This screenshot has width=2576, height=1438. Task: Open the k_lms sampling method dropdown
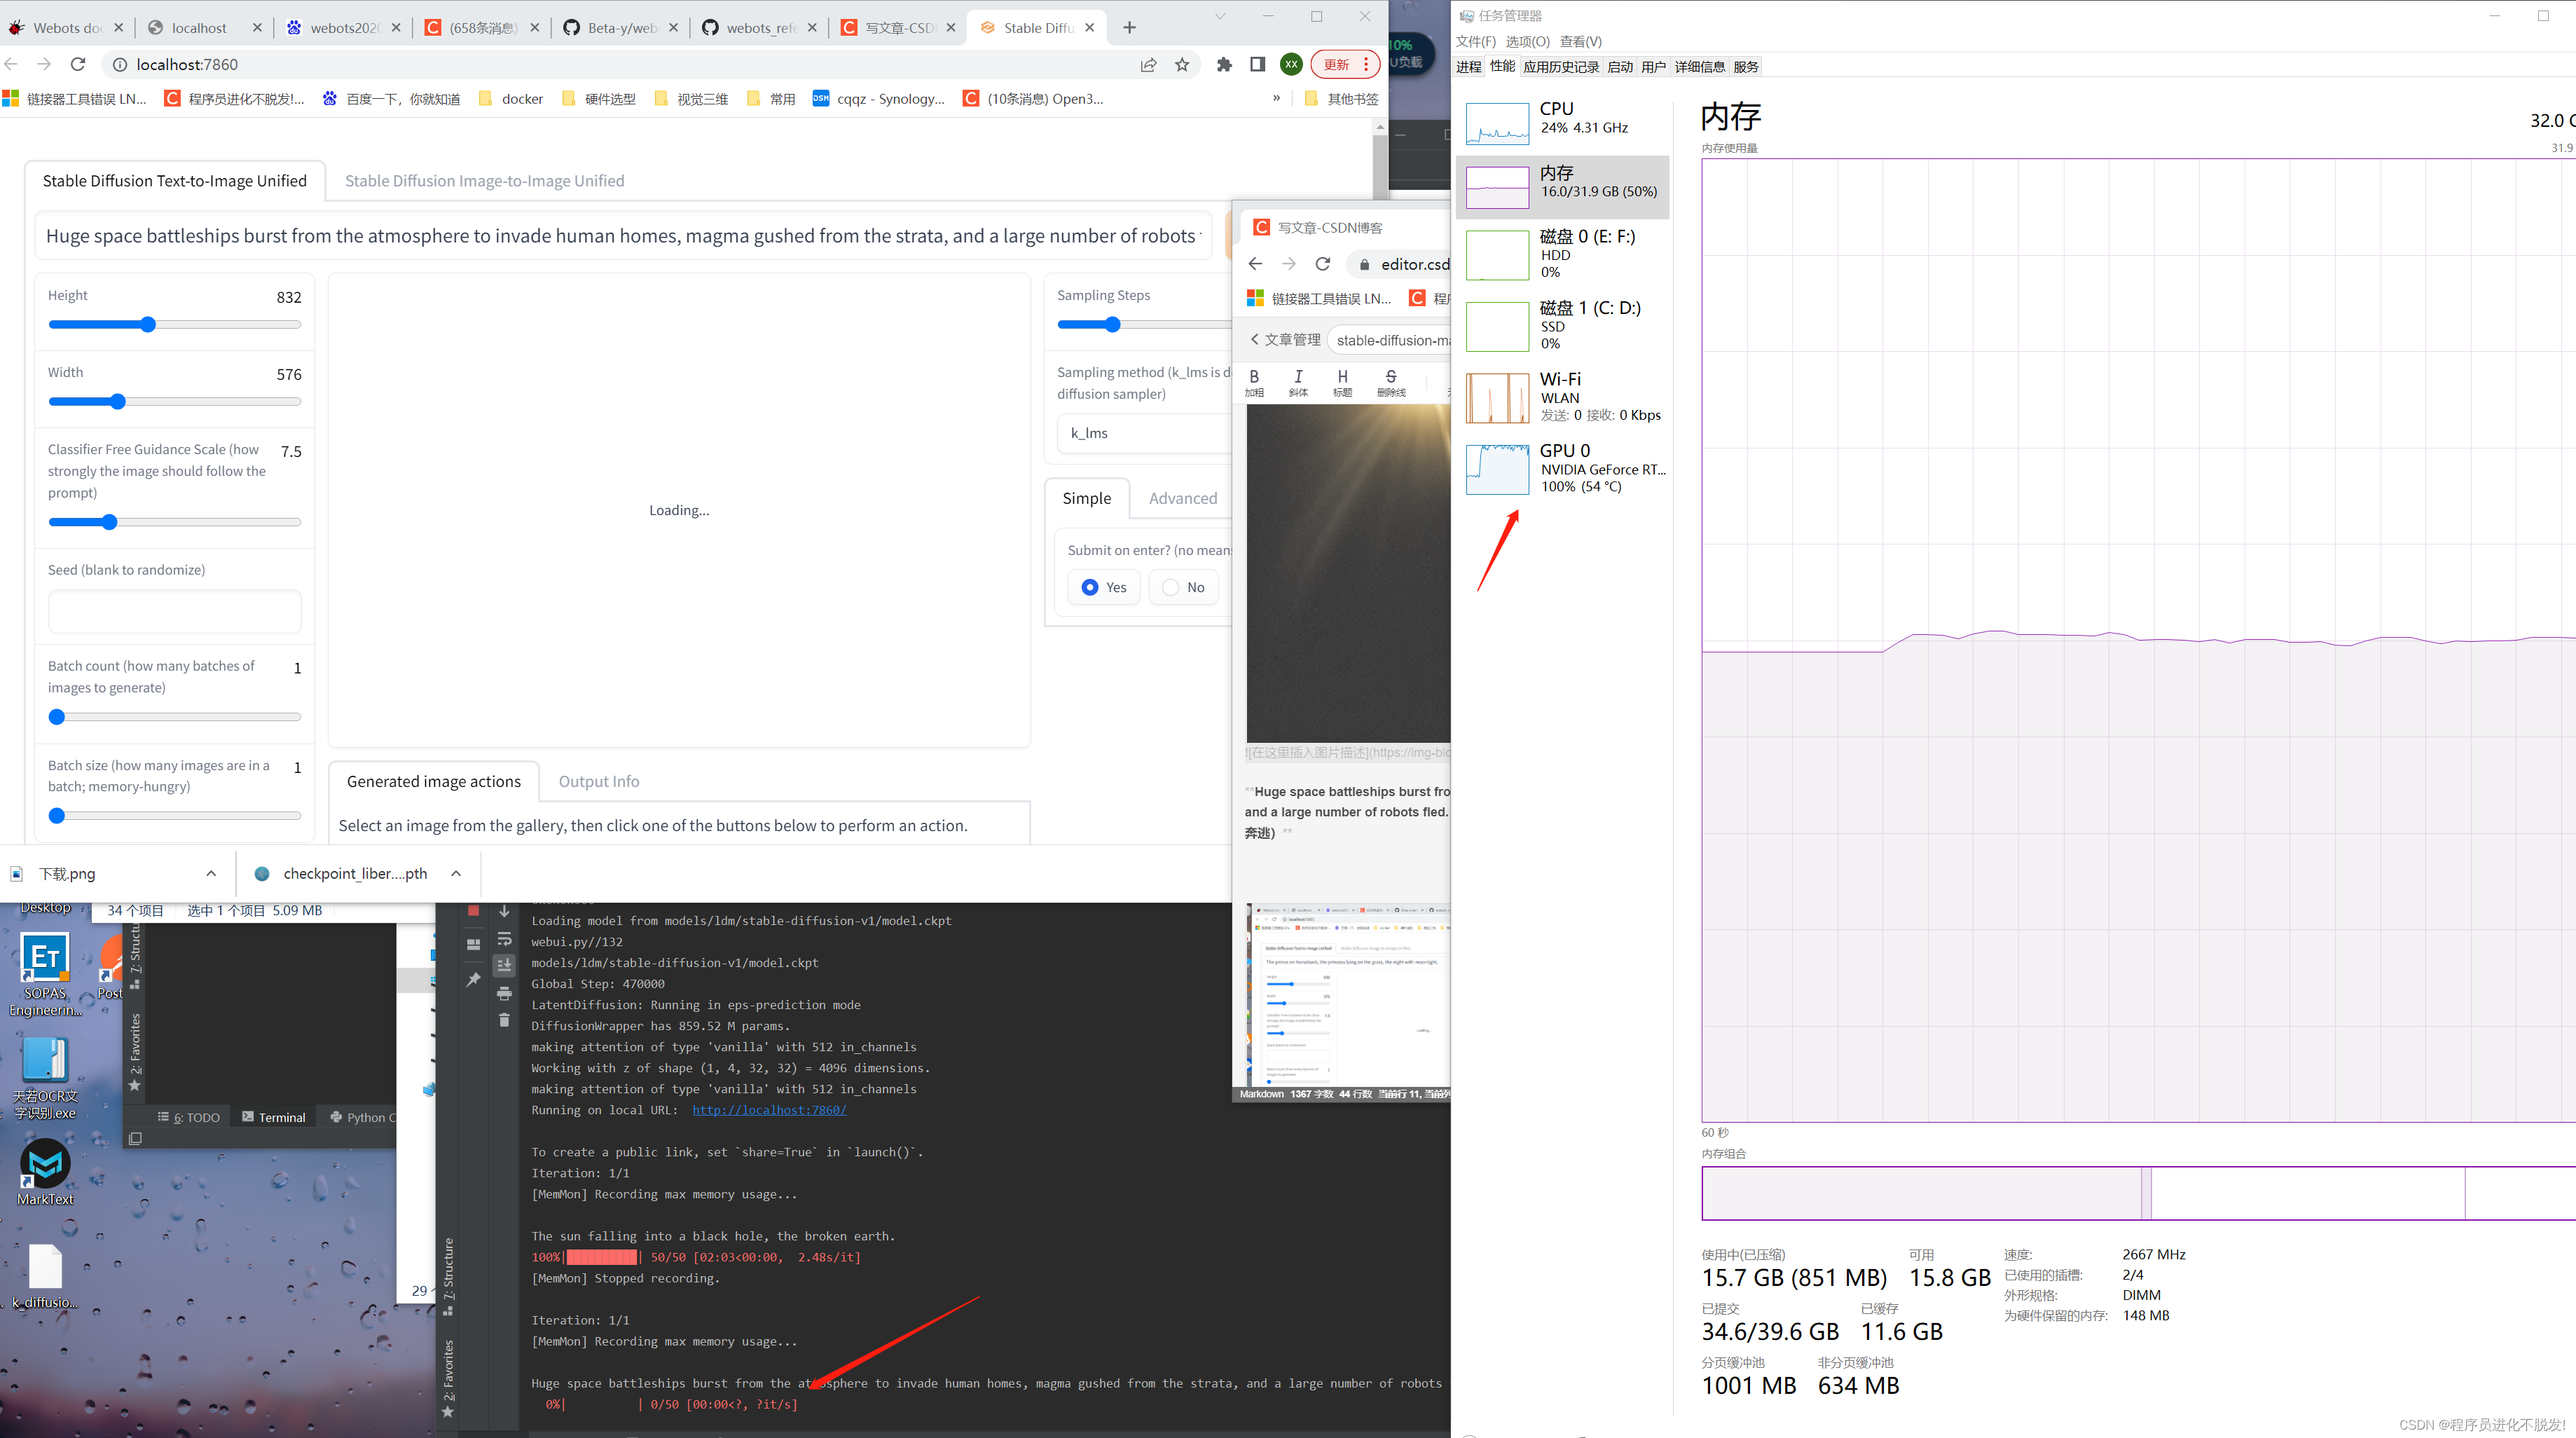pos(1143,433)
